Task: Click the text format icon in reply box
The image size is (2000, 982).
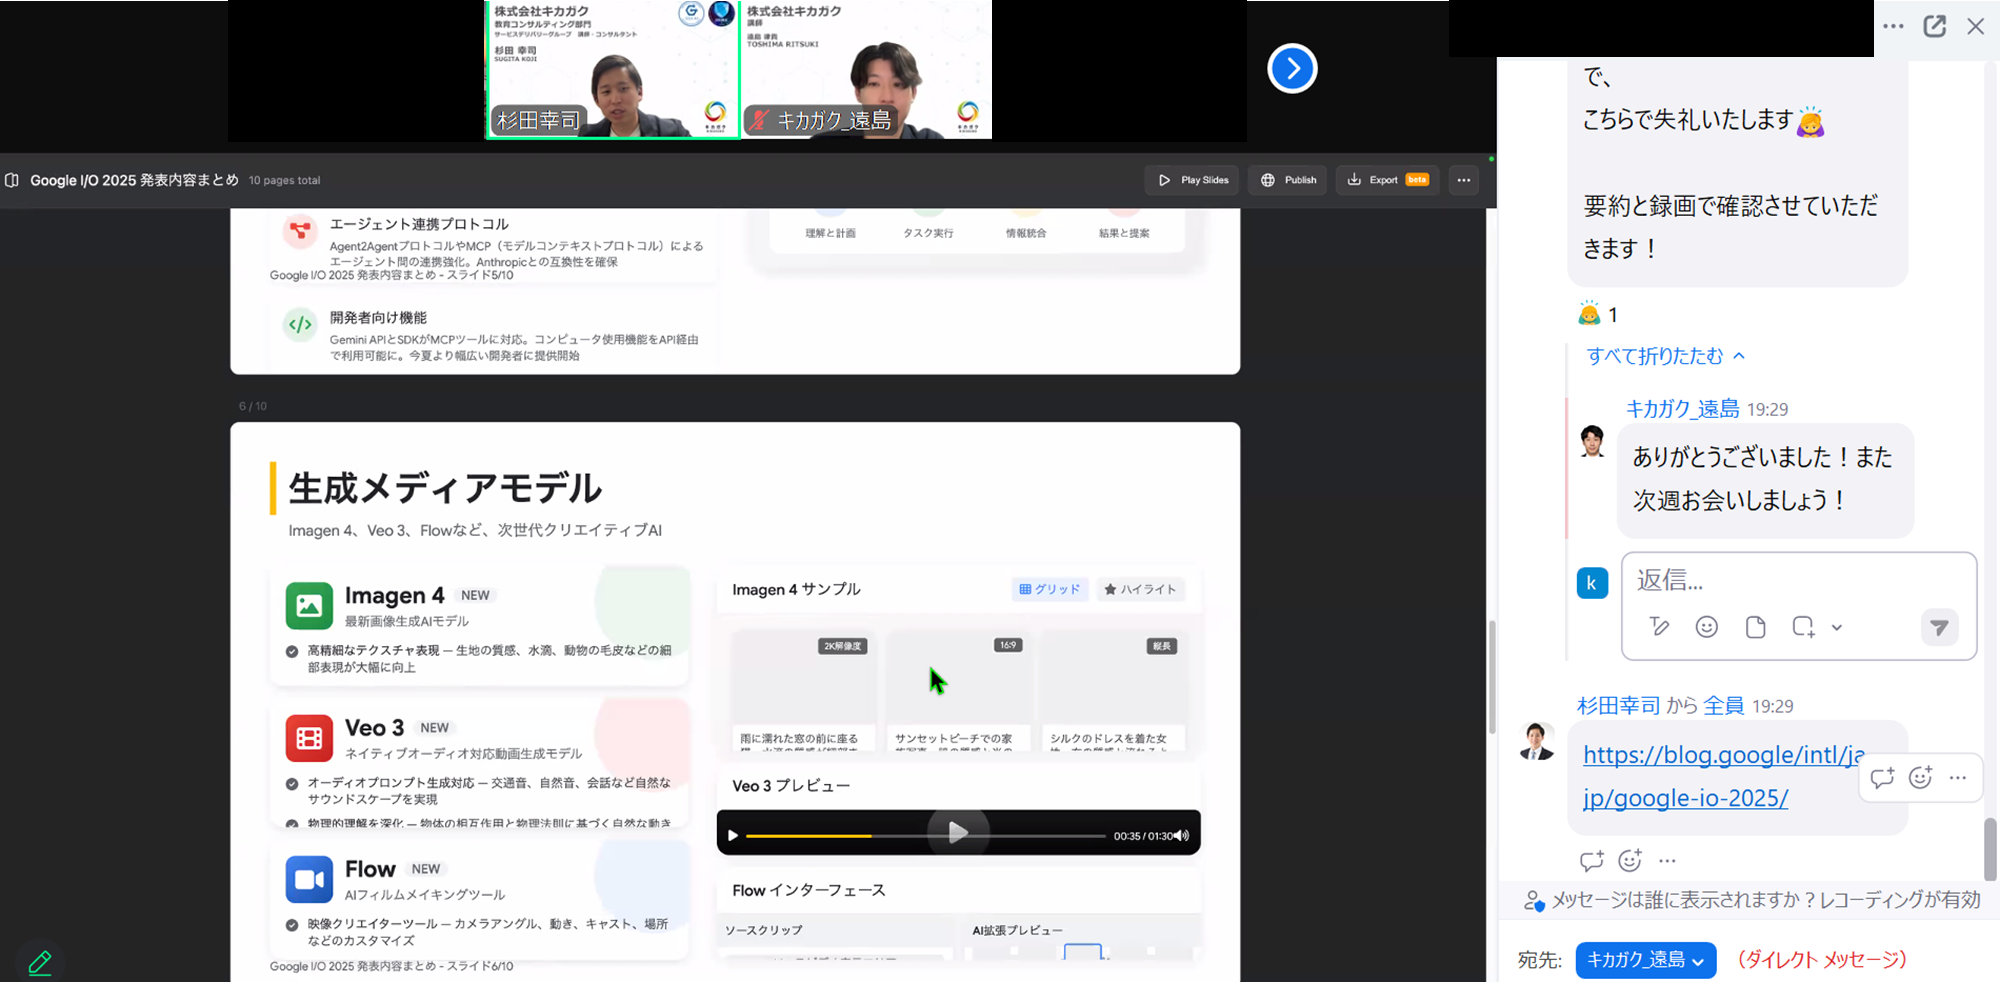Action: click(1659, 627)
